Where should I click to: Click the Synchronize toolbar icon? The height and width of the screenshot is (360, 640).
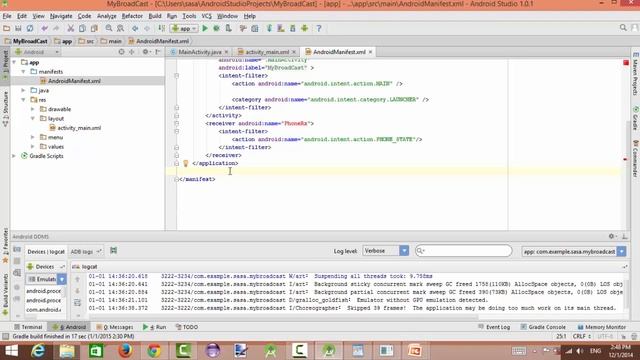tap(30, 28)
